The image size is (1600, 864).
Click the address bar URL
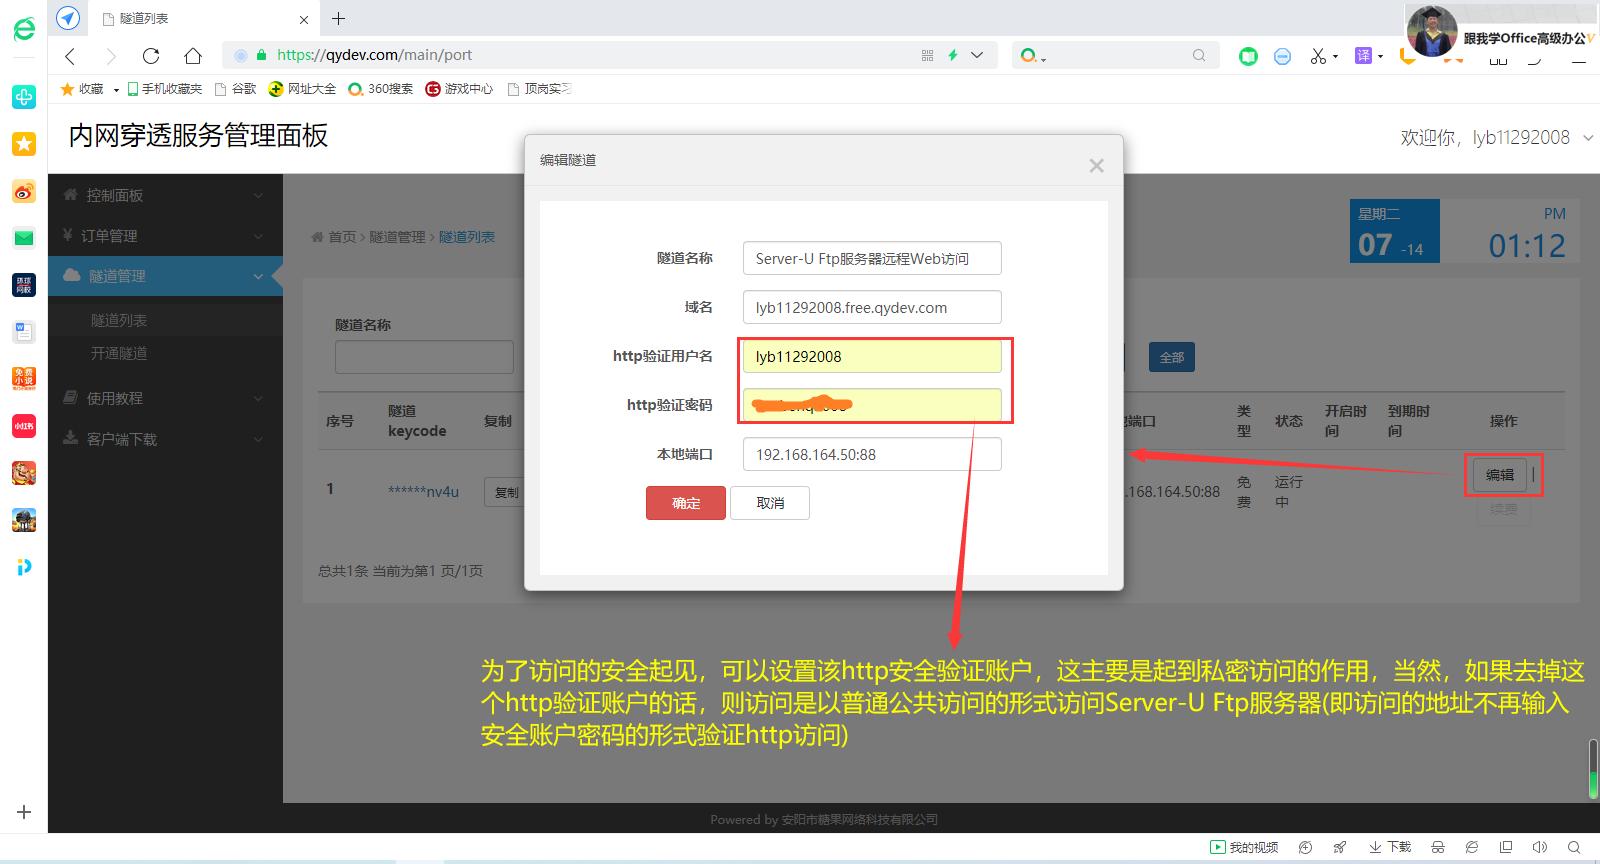coord(374,55)
